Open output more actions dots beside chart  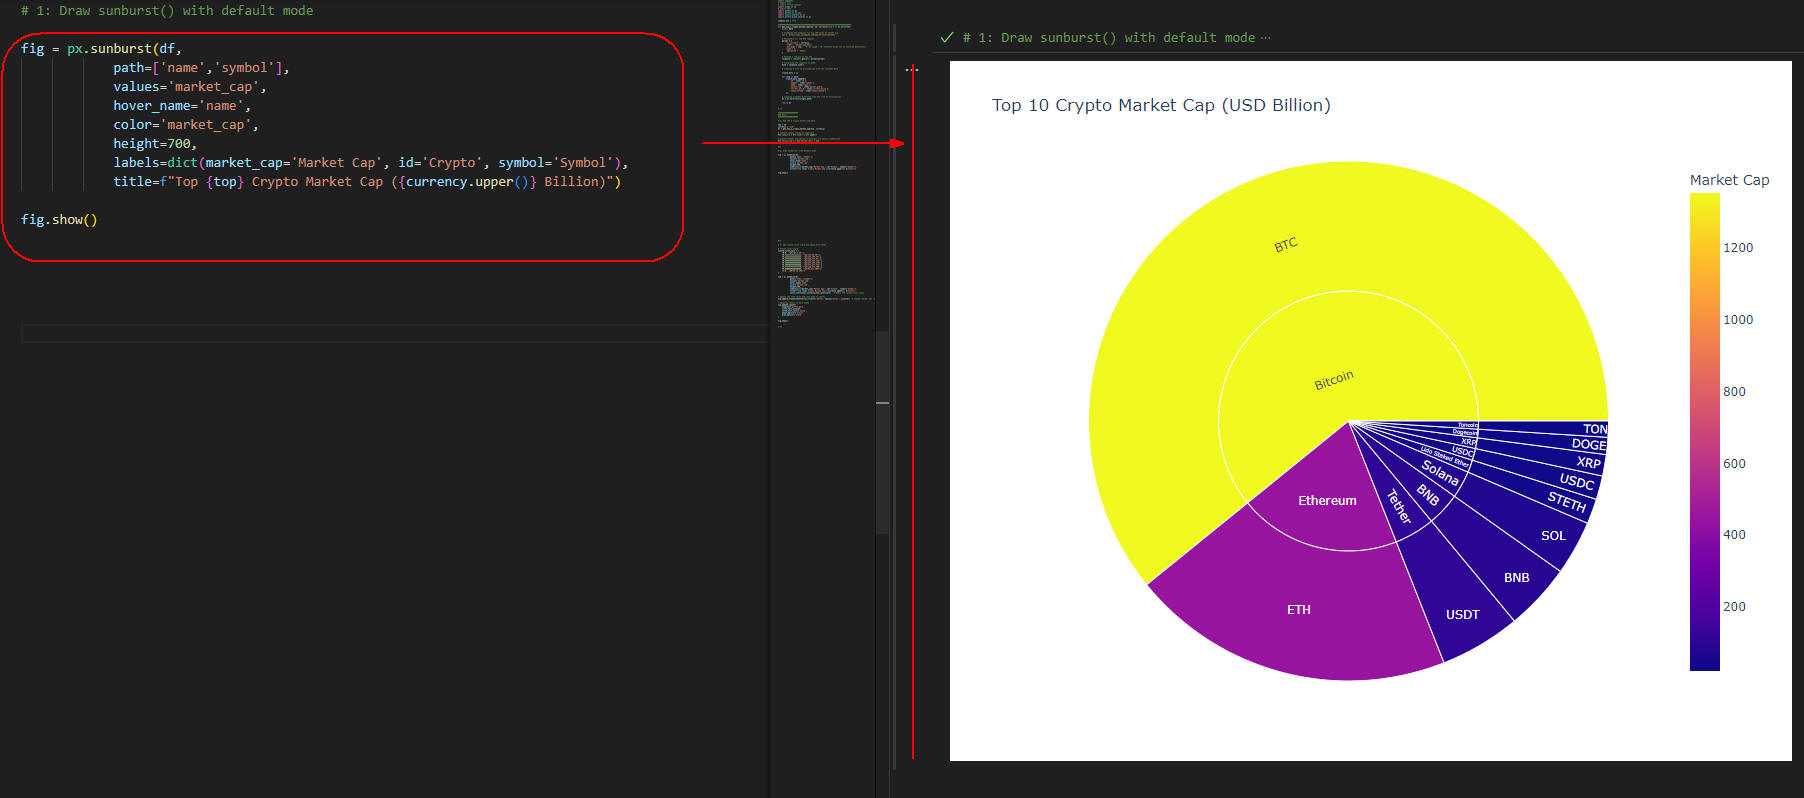pyautogui.click(x=912, y=69)
